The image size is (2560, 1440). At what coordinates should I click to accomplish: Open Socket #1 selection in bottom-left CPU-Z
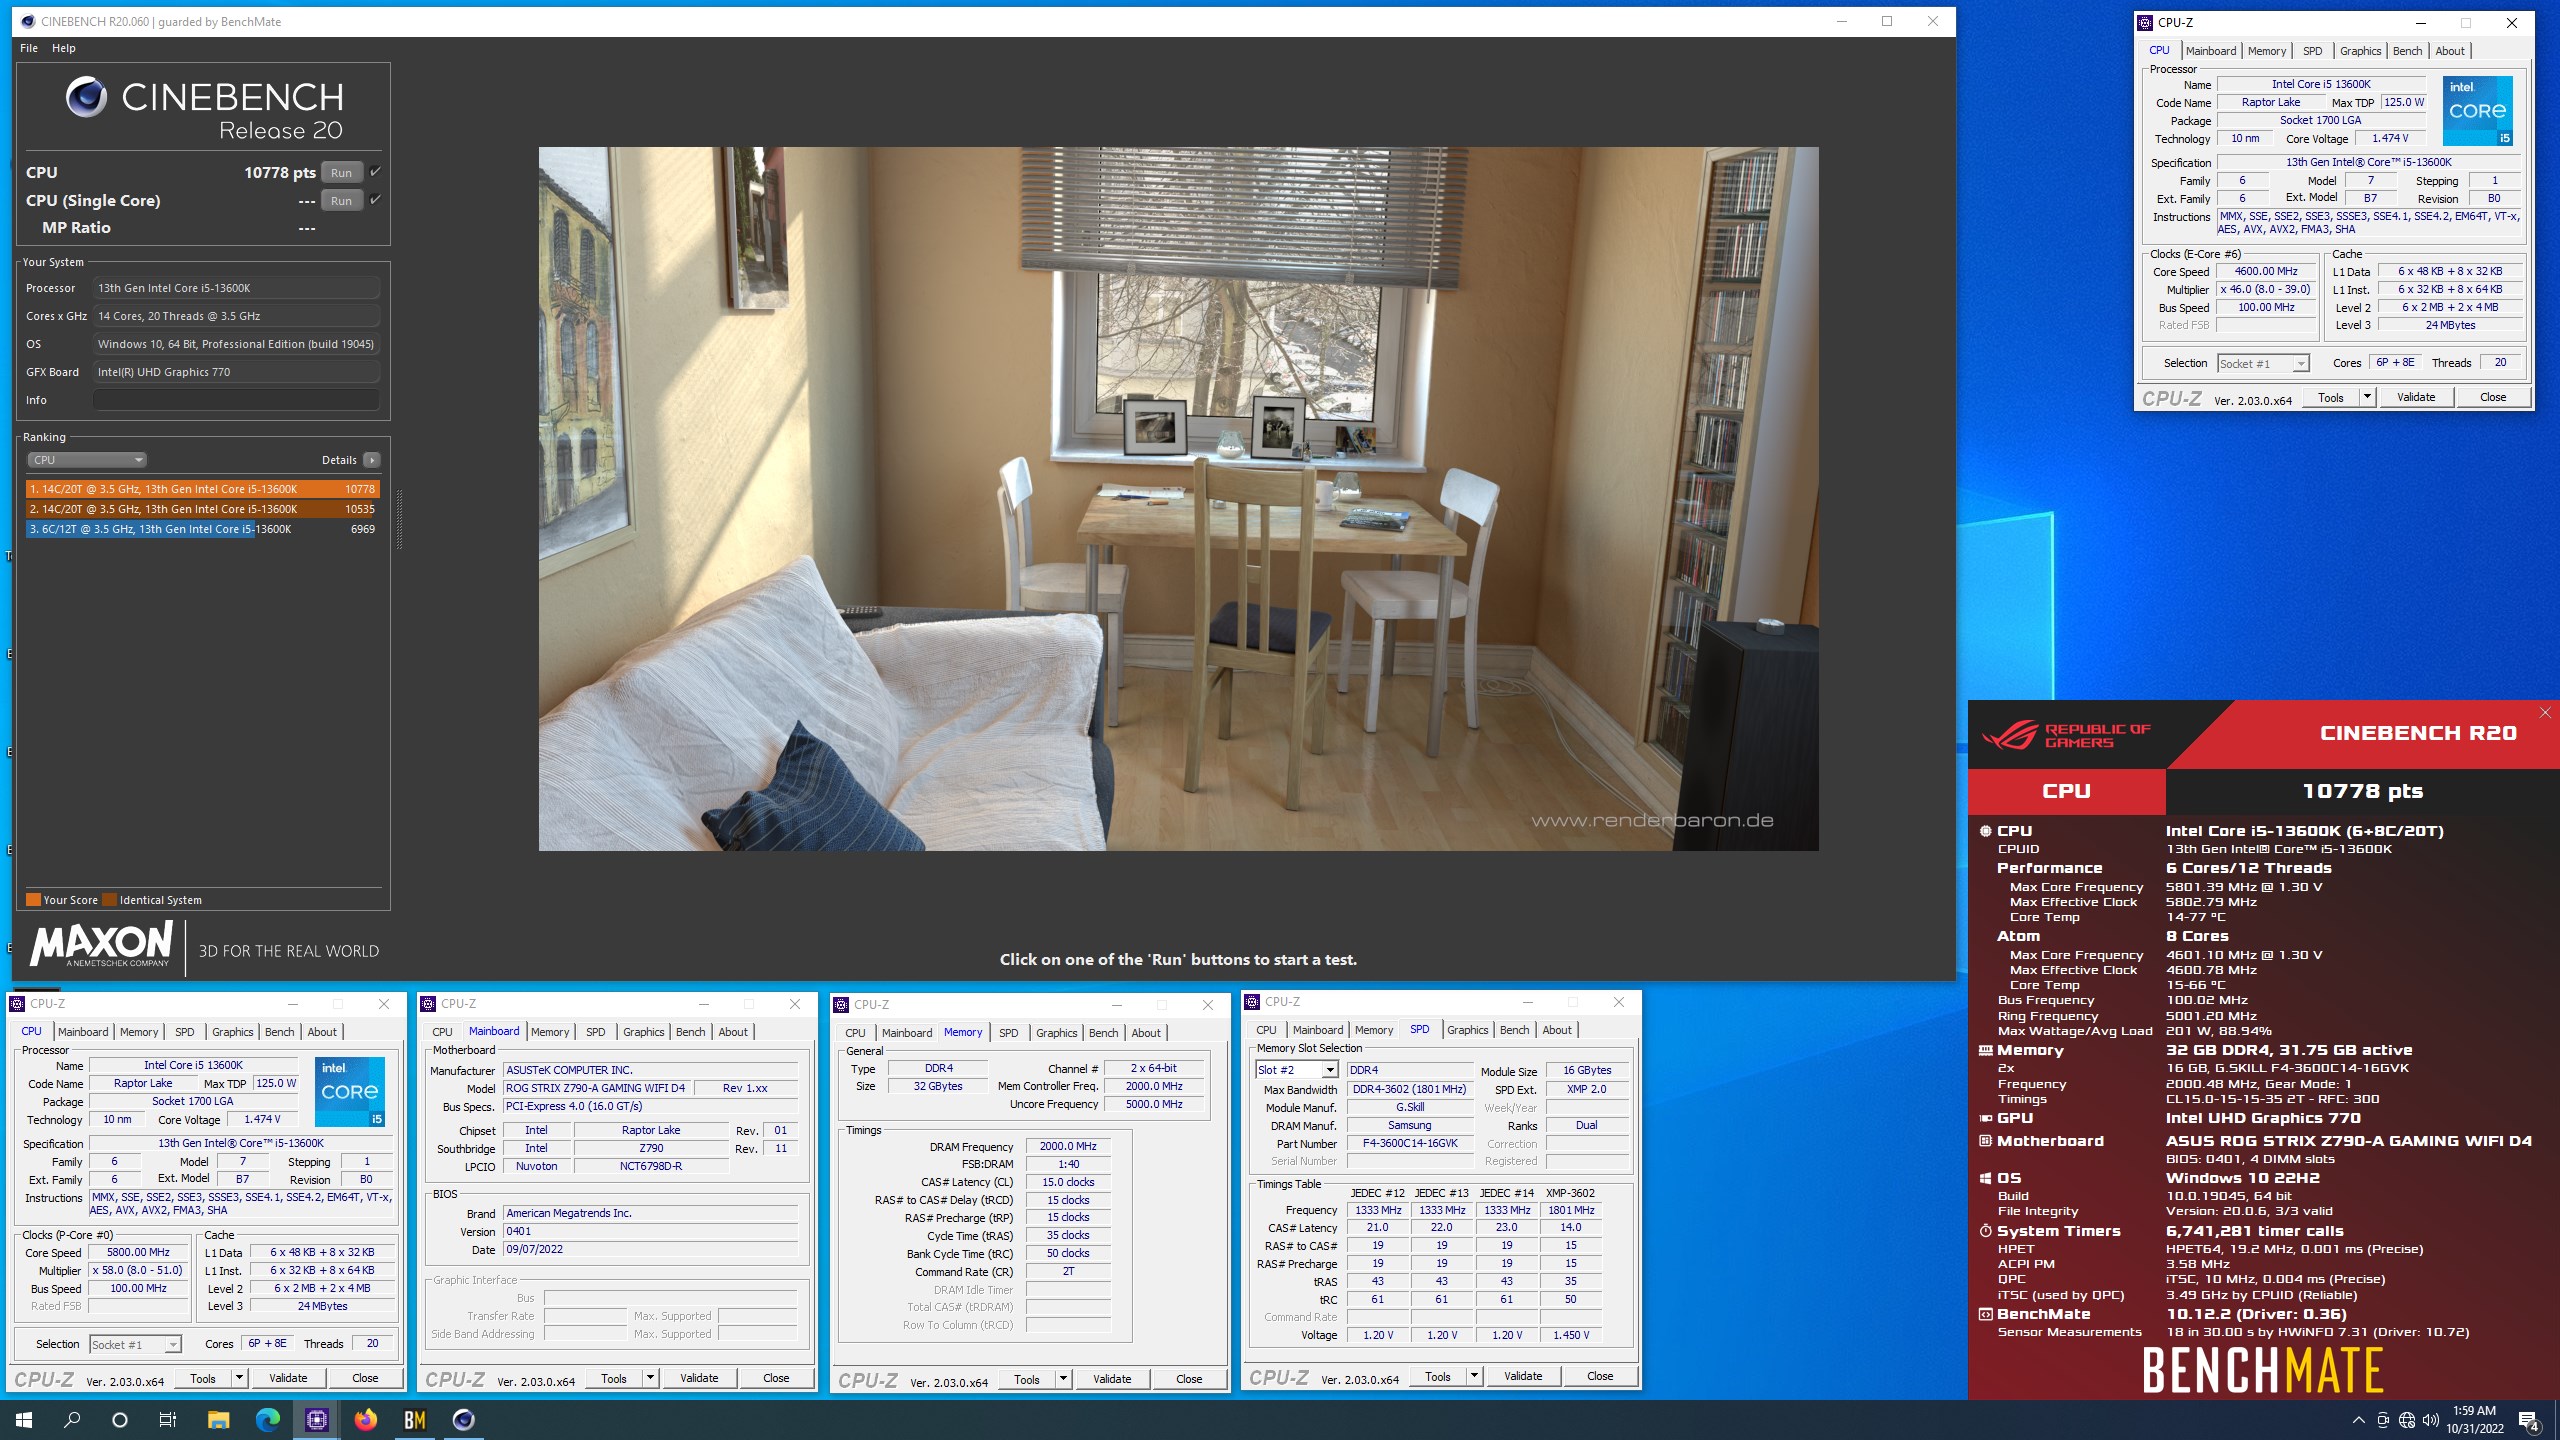tap(135, 1345)
